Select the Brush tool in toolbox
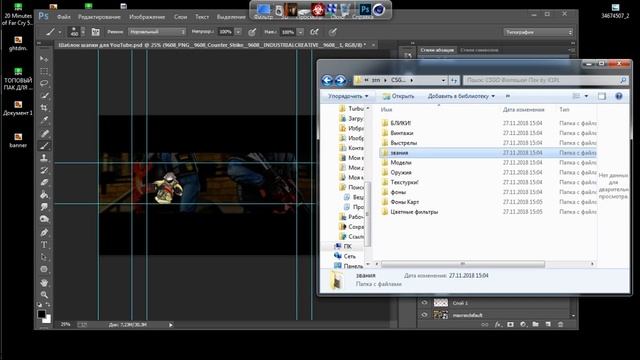Viewport: 640px width, 360px height. [x=44, y=146]
